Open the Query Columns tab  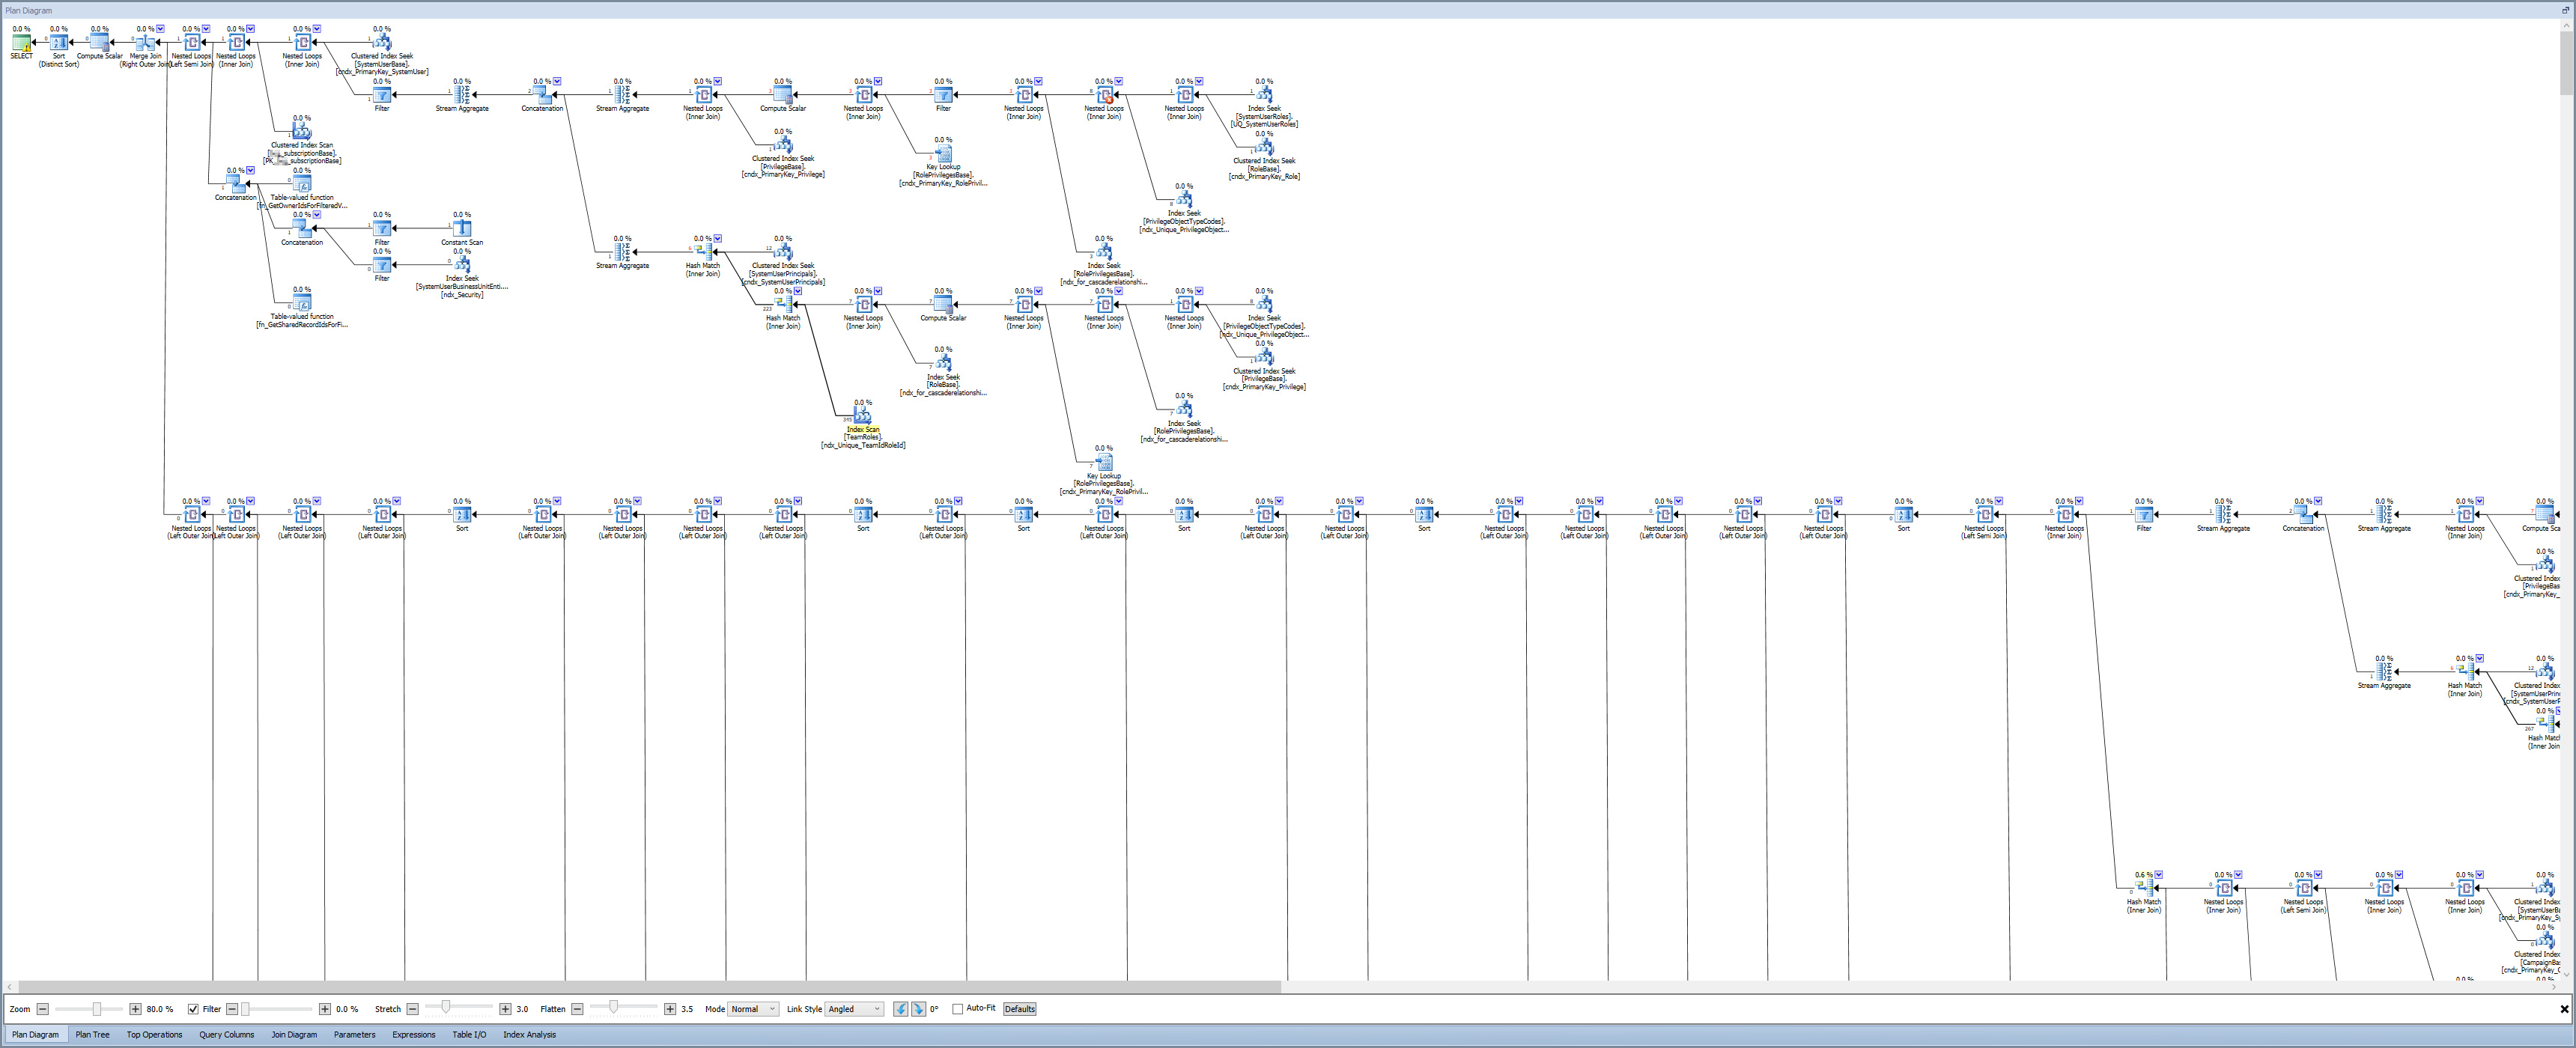tap(226, 1035)
